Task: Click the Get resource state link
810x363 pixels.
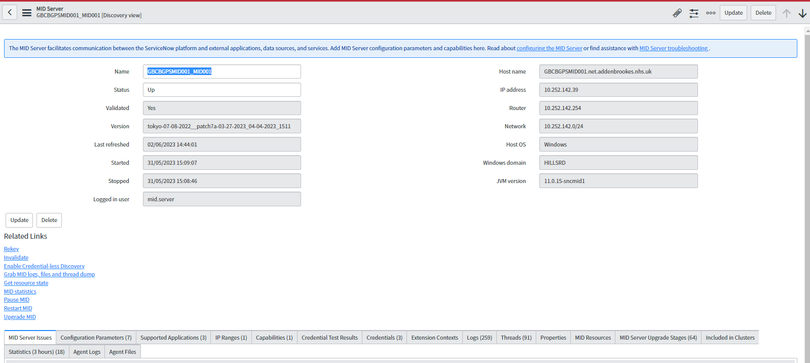Action: coord(26,283)
